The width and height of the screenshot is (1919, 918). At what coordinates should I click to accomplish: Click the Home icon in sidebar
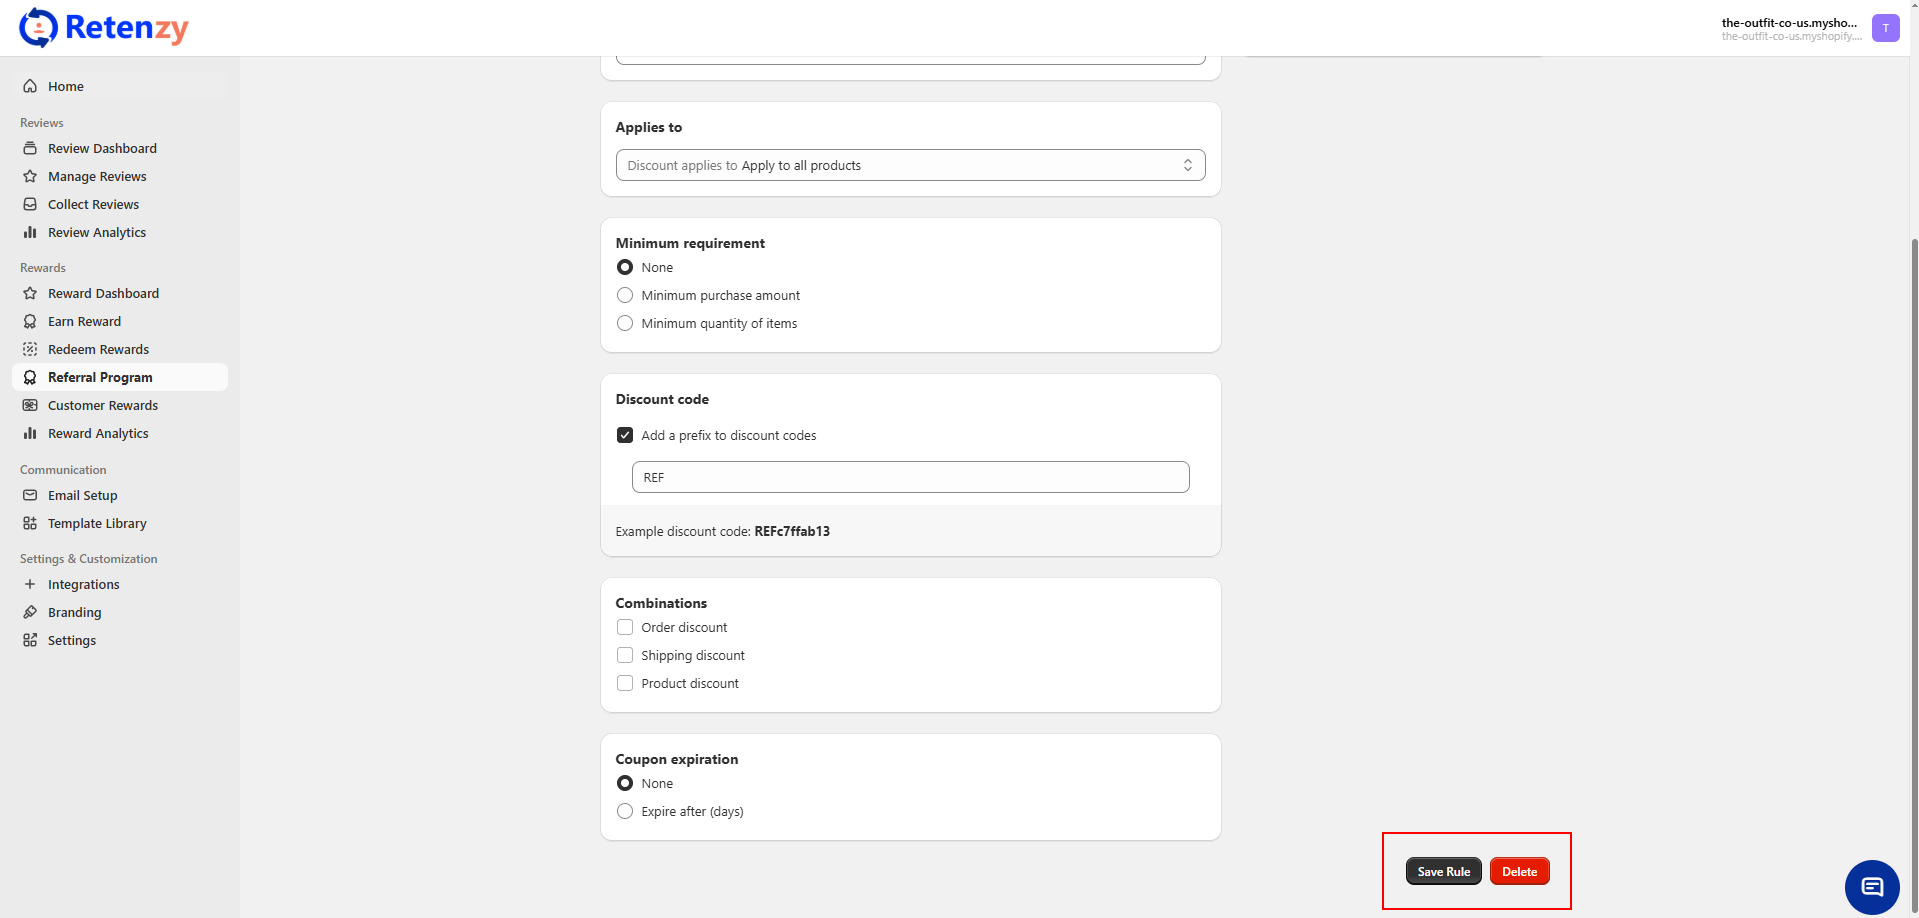pos(30,86)
